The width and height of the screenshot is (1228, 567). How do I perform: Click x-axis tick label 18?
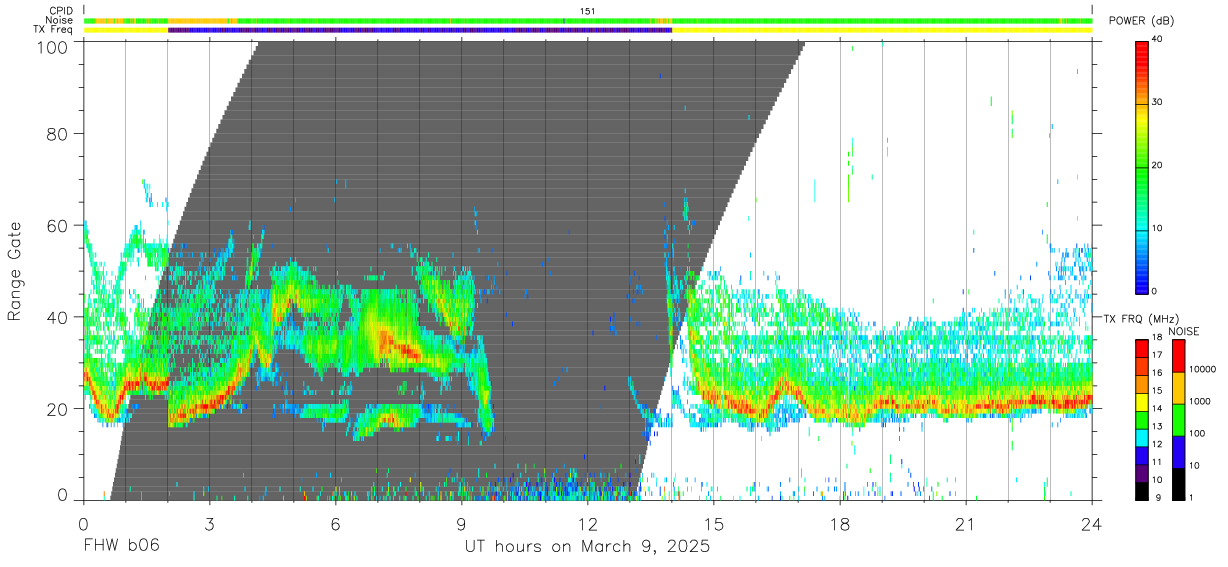(x=840, y=523)
